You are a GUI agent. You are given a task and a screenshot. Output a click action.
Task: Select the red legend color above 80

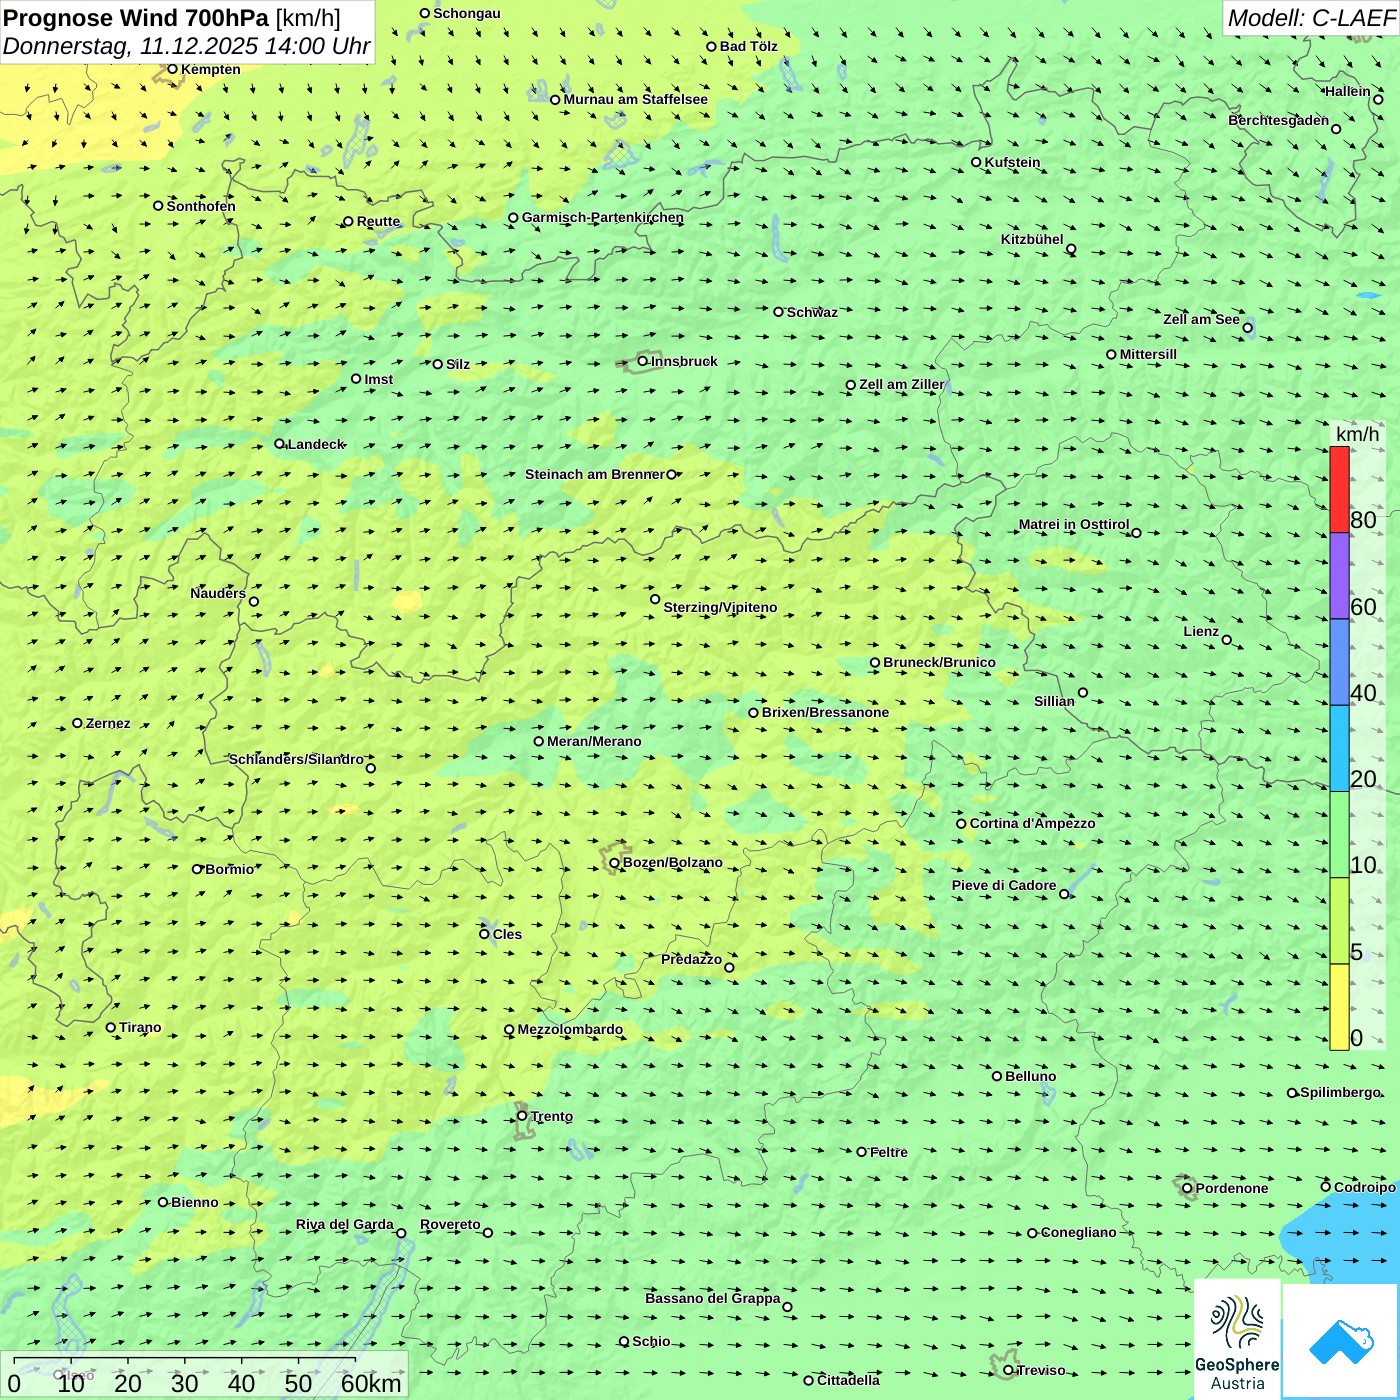[x=1339, y=489]
